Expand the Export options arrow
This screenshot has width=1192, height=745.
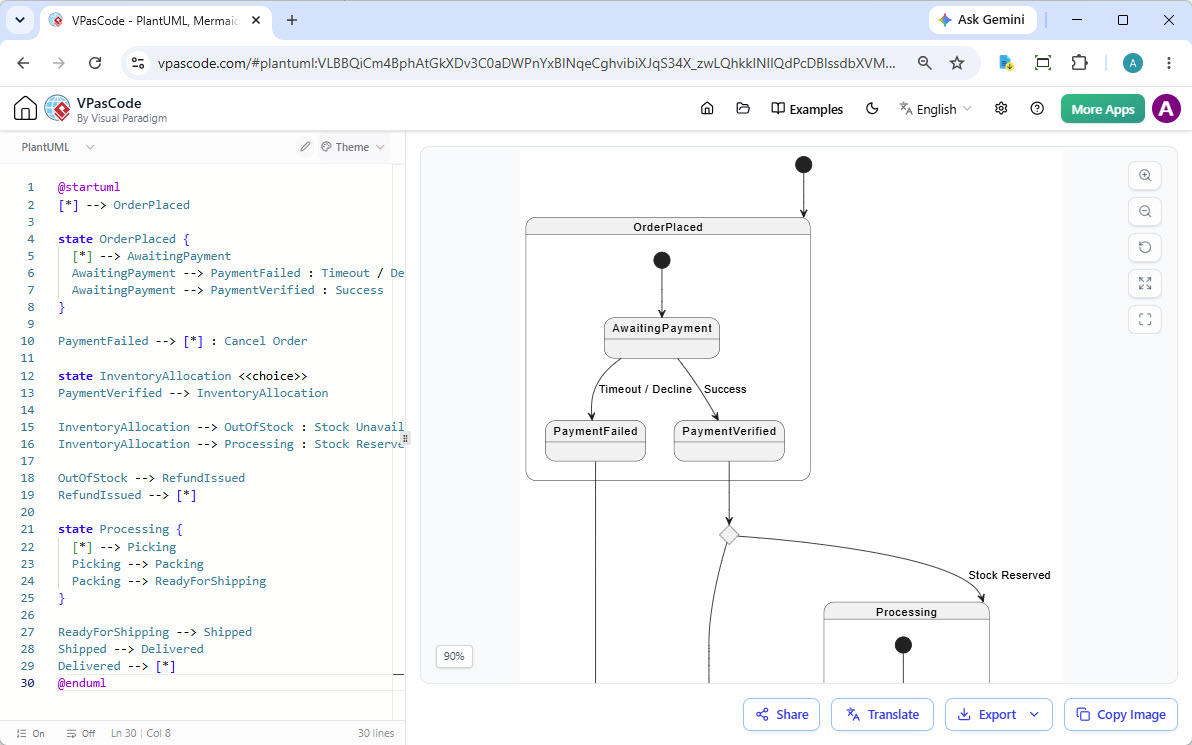pos(1034,715)
